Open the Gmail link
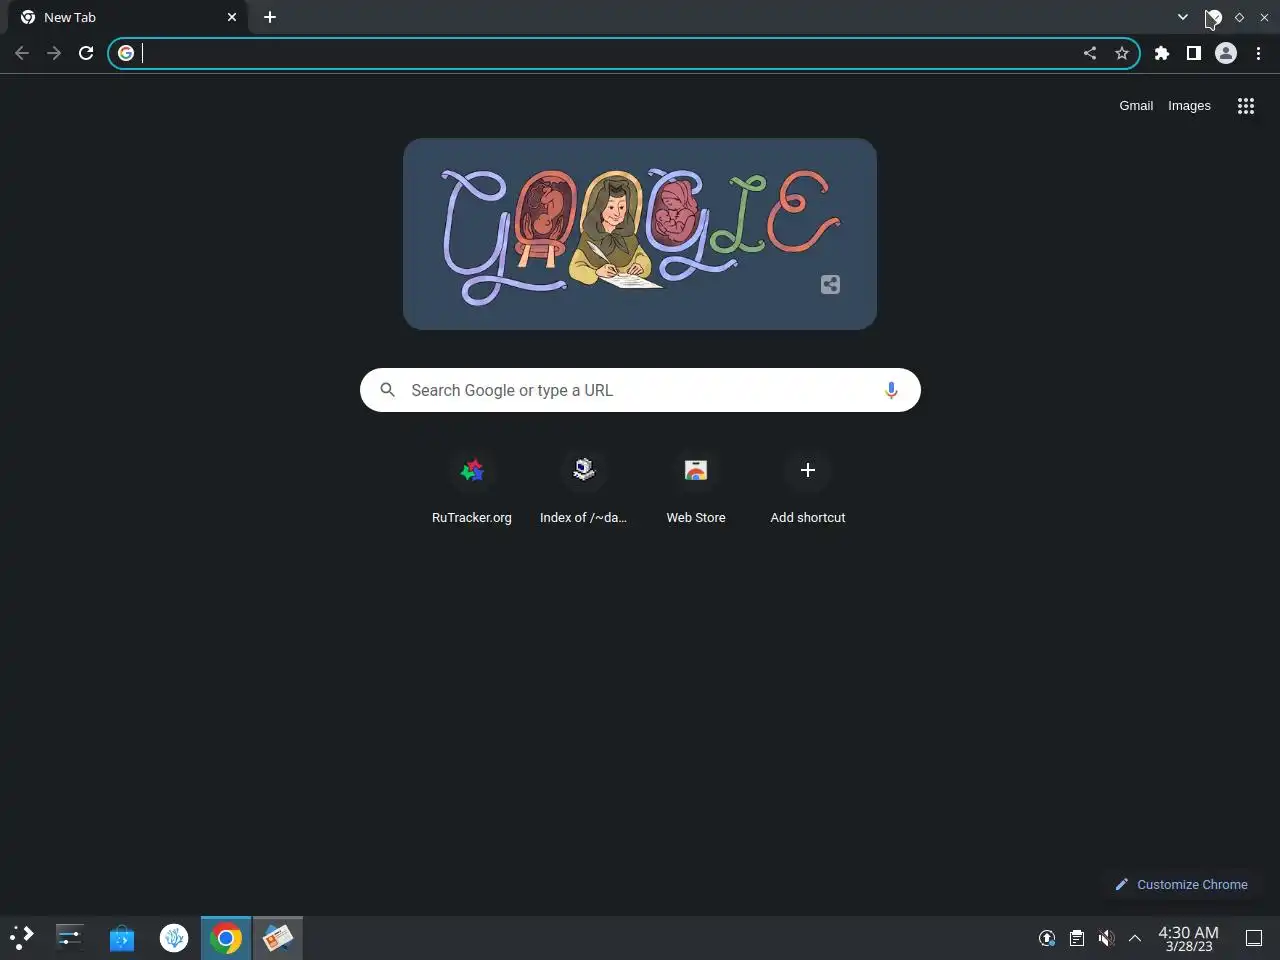 tap(1136, 105)
